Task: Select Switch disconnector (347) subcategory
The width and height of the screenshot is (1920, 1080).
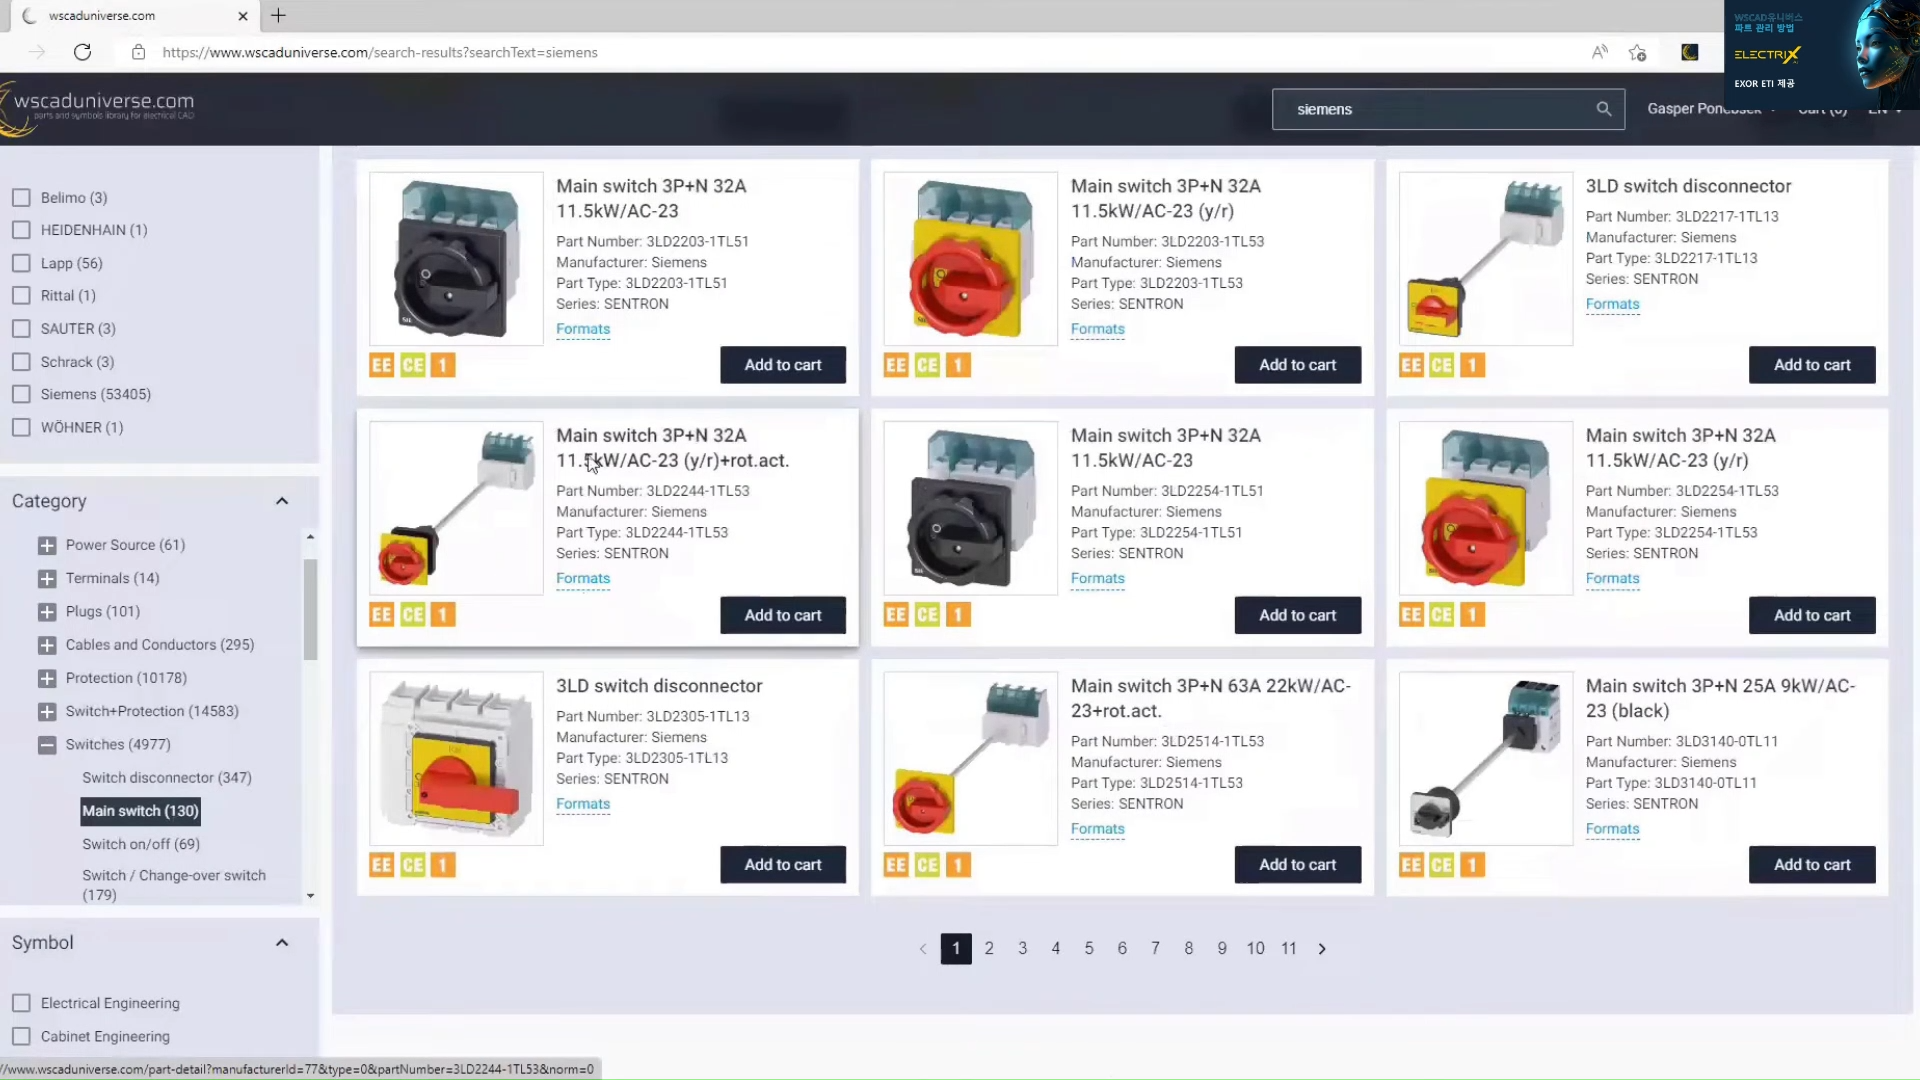Action: (167, 778)
